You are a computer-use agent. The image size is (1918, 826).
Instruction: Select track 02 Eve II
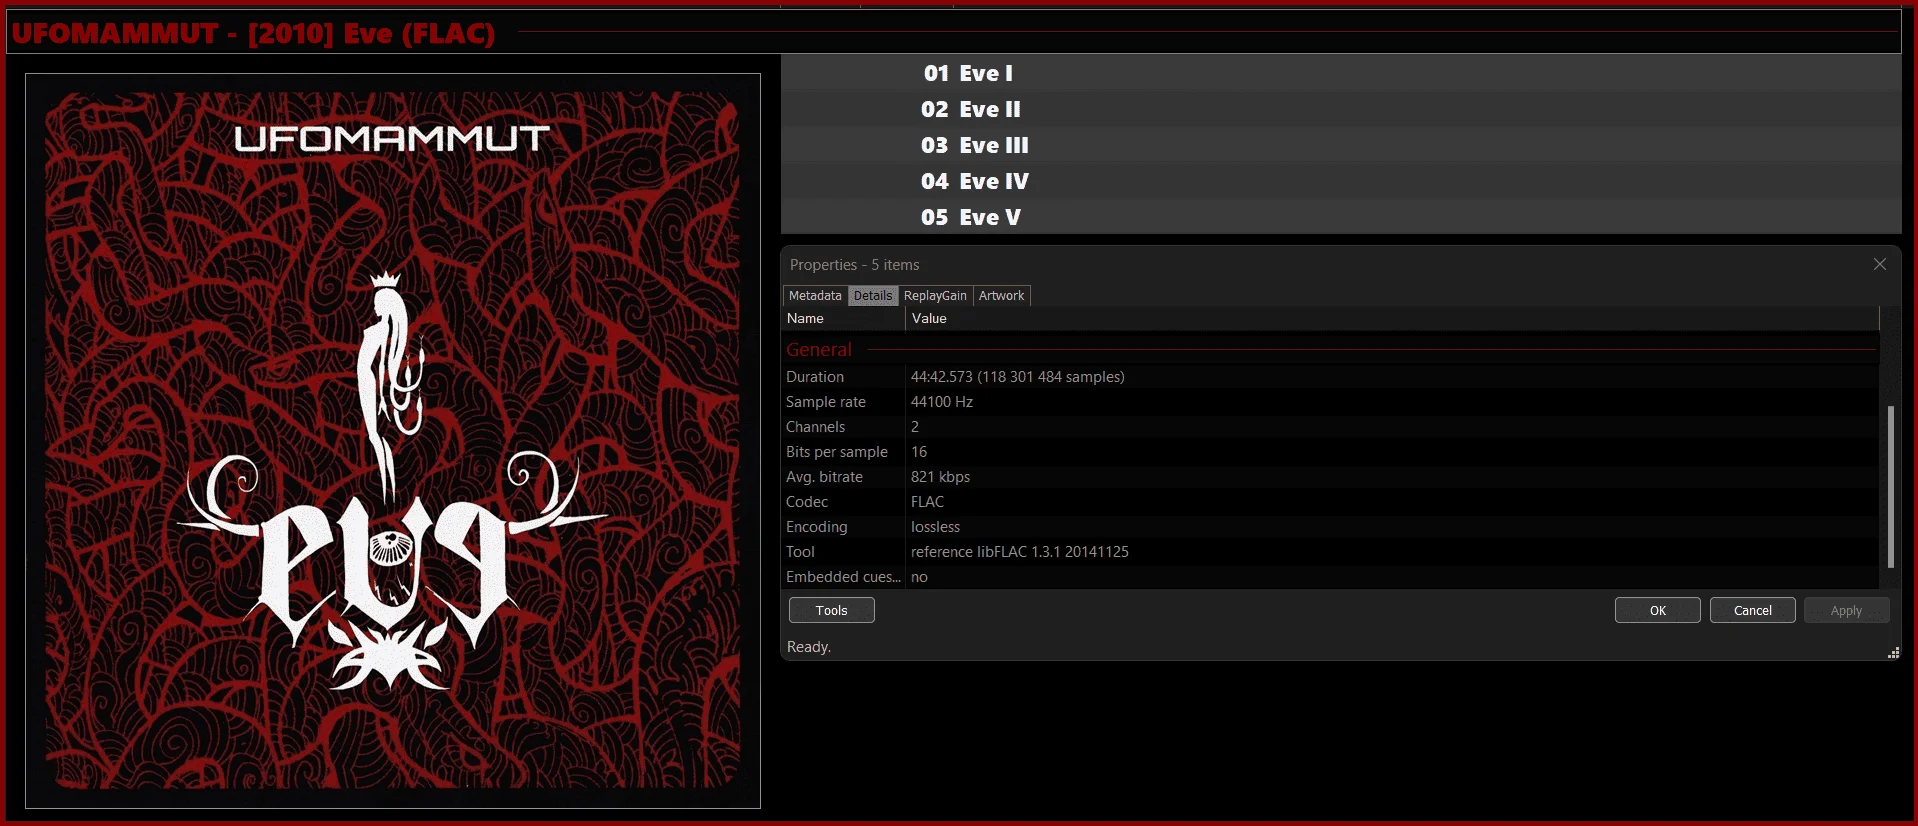[1341, 109]
